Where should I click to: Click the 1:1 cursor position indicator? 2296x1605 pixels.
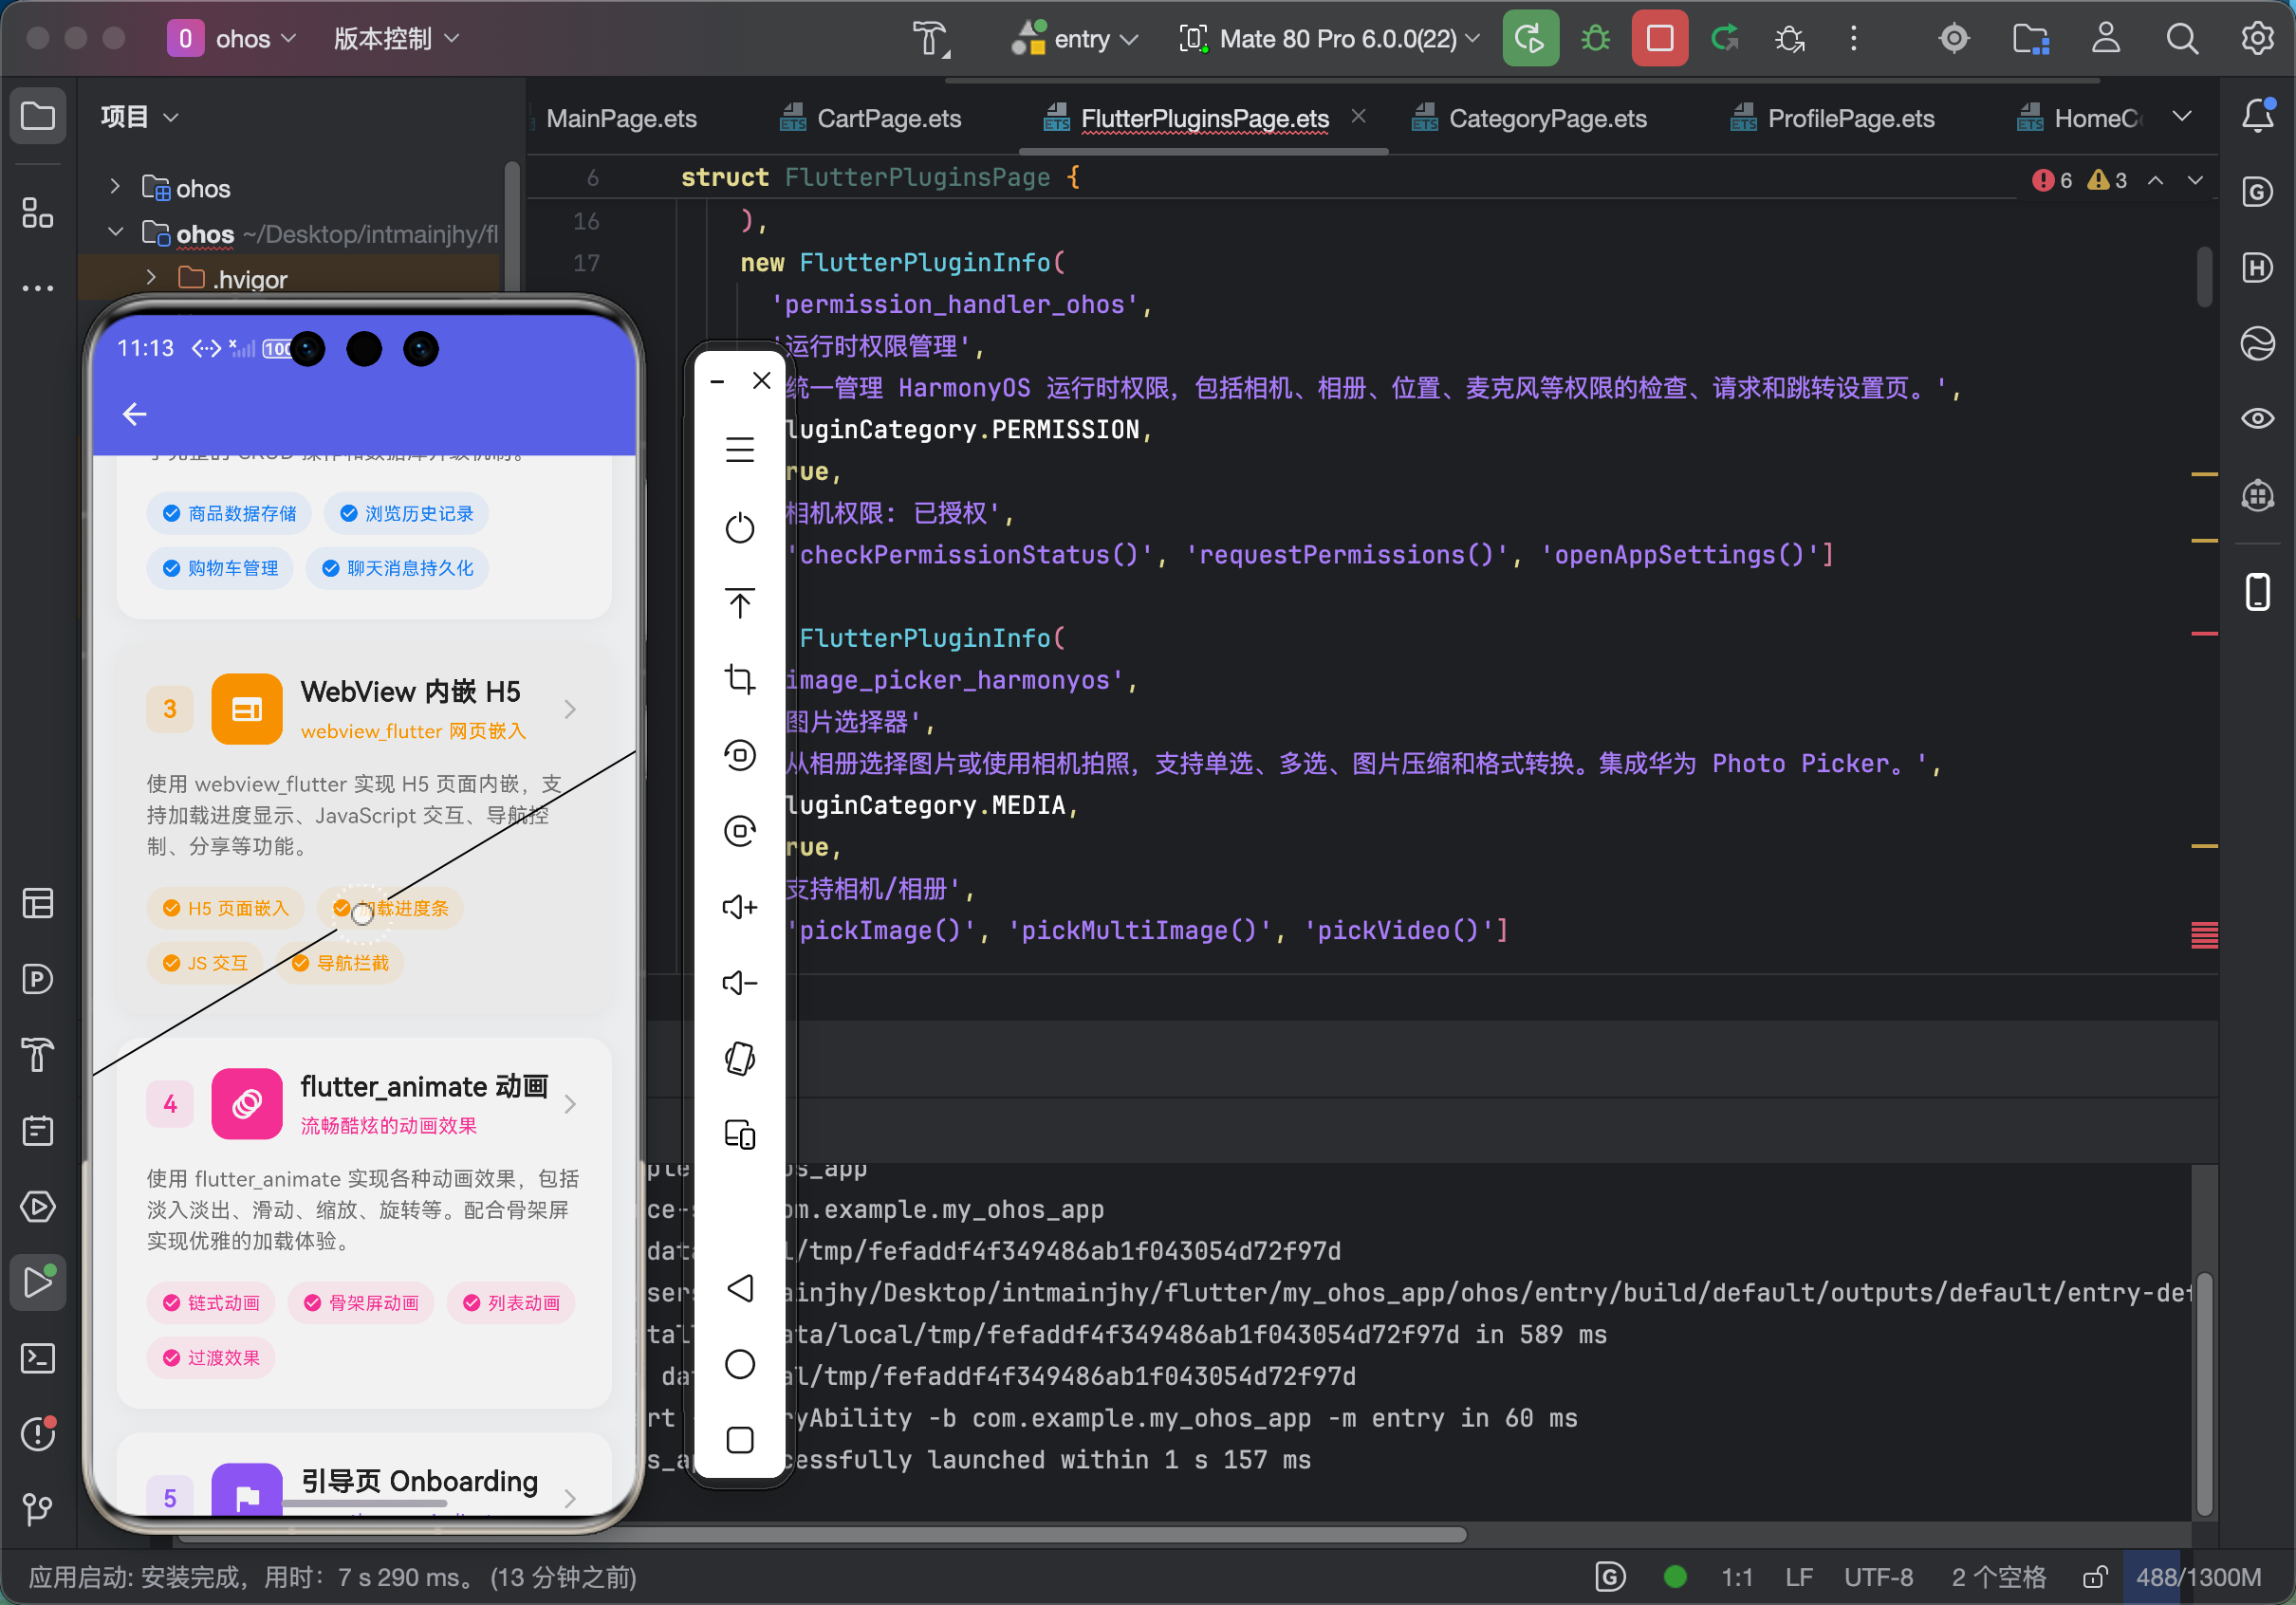click(x=1736, y=1578)
